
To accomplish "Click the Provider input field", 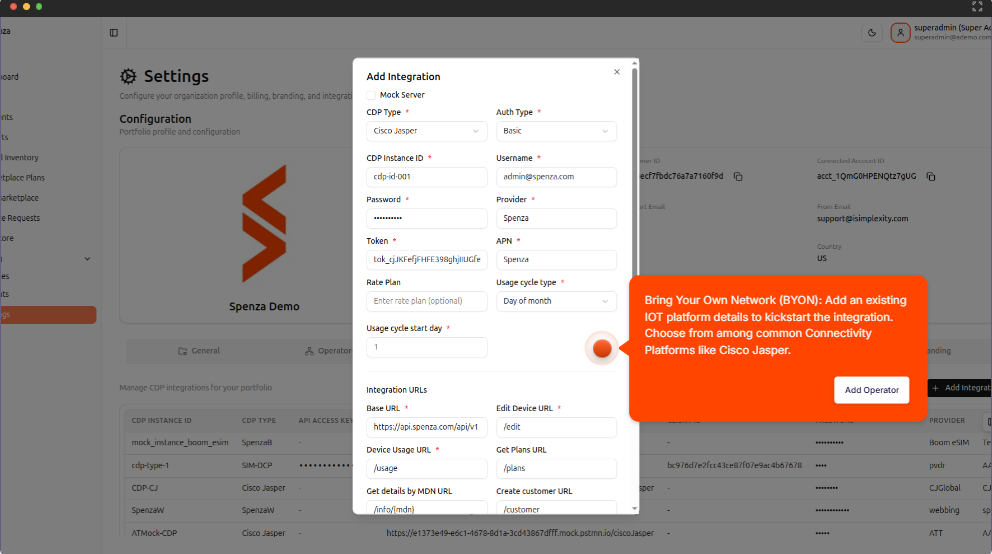I will [556, 218].
